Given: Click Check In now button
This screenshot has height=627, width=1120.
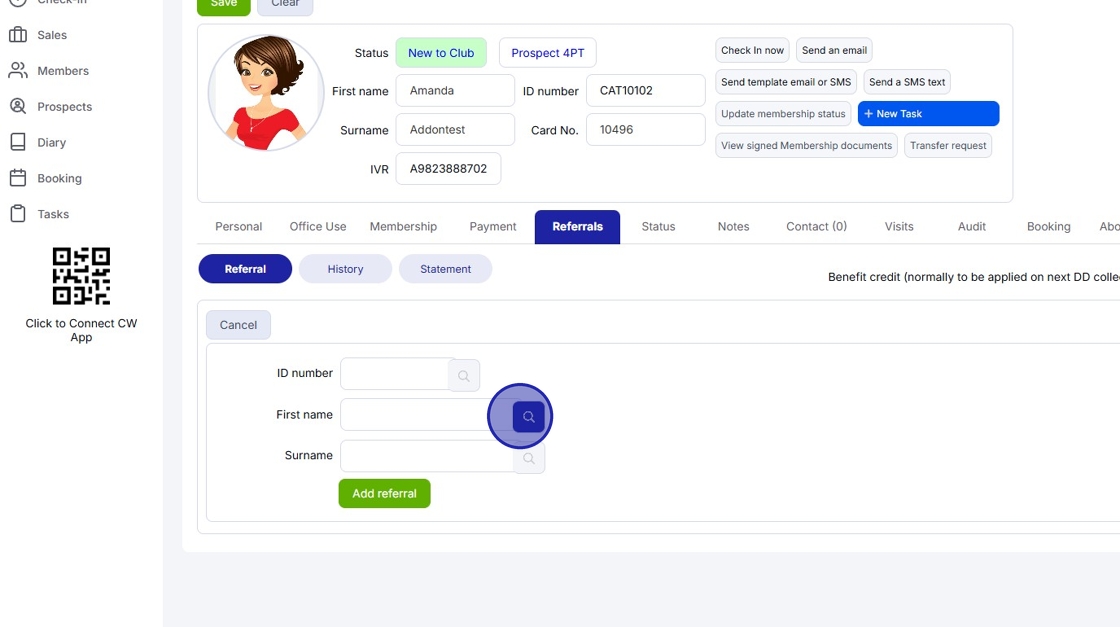Looking at the screenshot, I should 752,50.
